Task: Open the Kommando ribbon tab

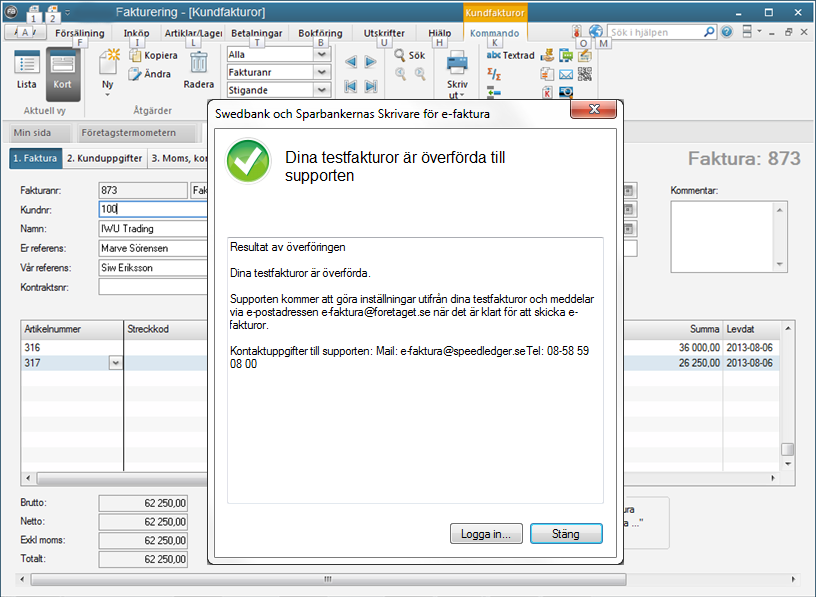Action: [494, 33]
